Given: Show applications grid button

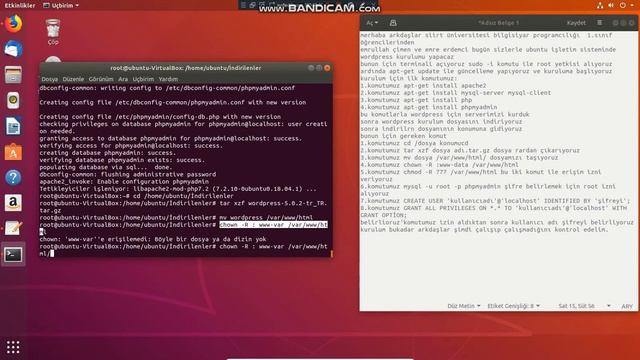Looking at the screenshot, I should pyautogui.click(x=13, y=347).
